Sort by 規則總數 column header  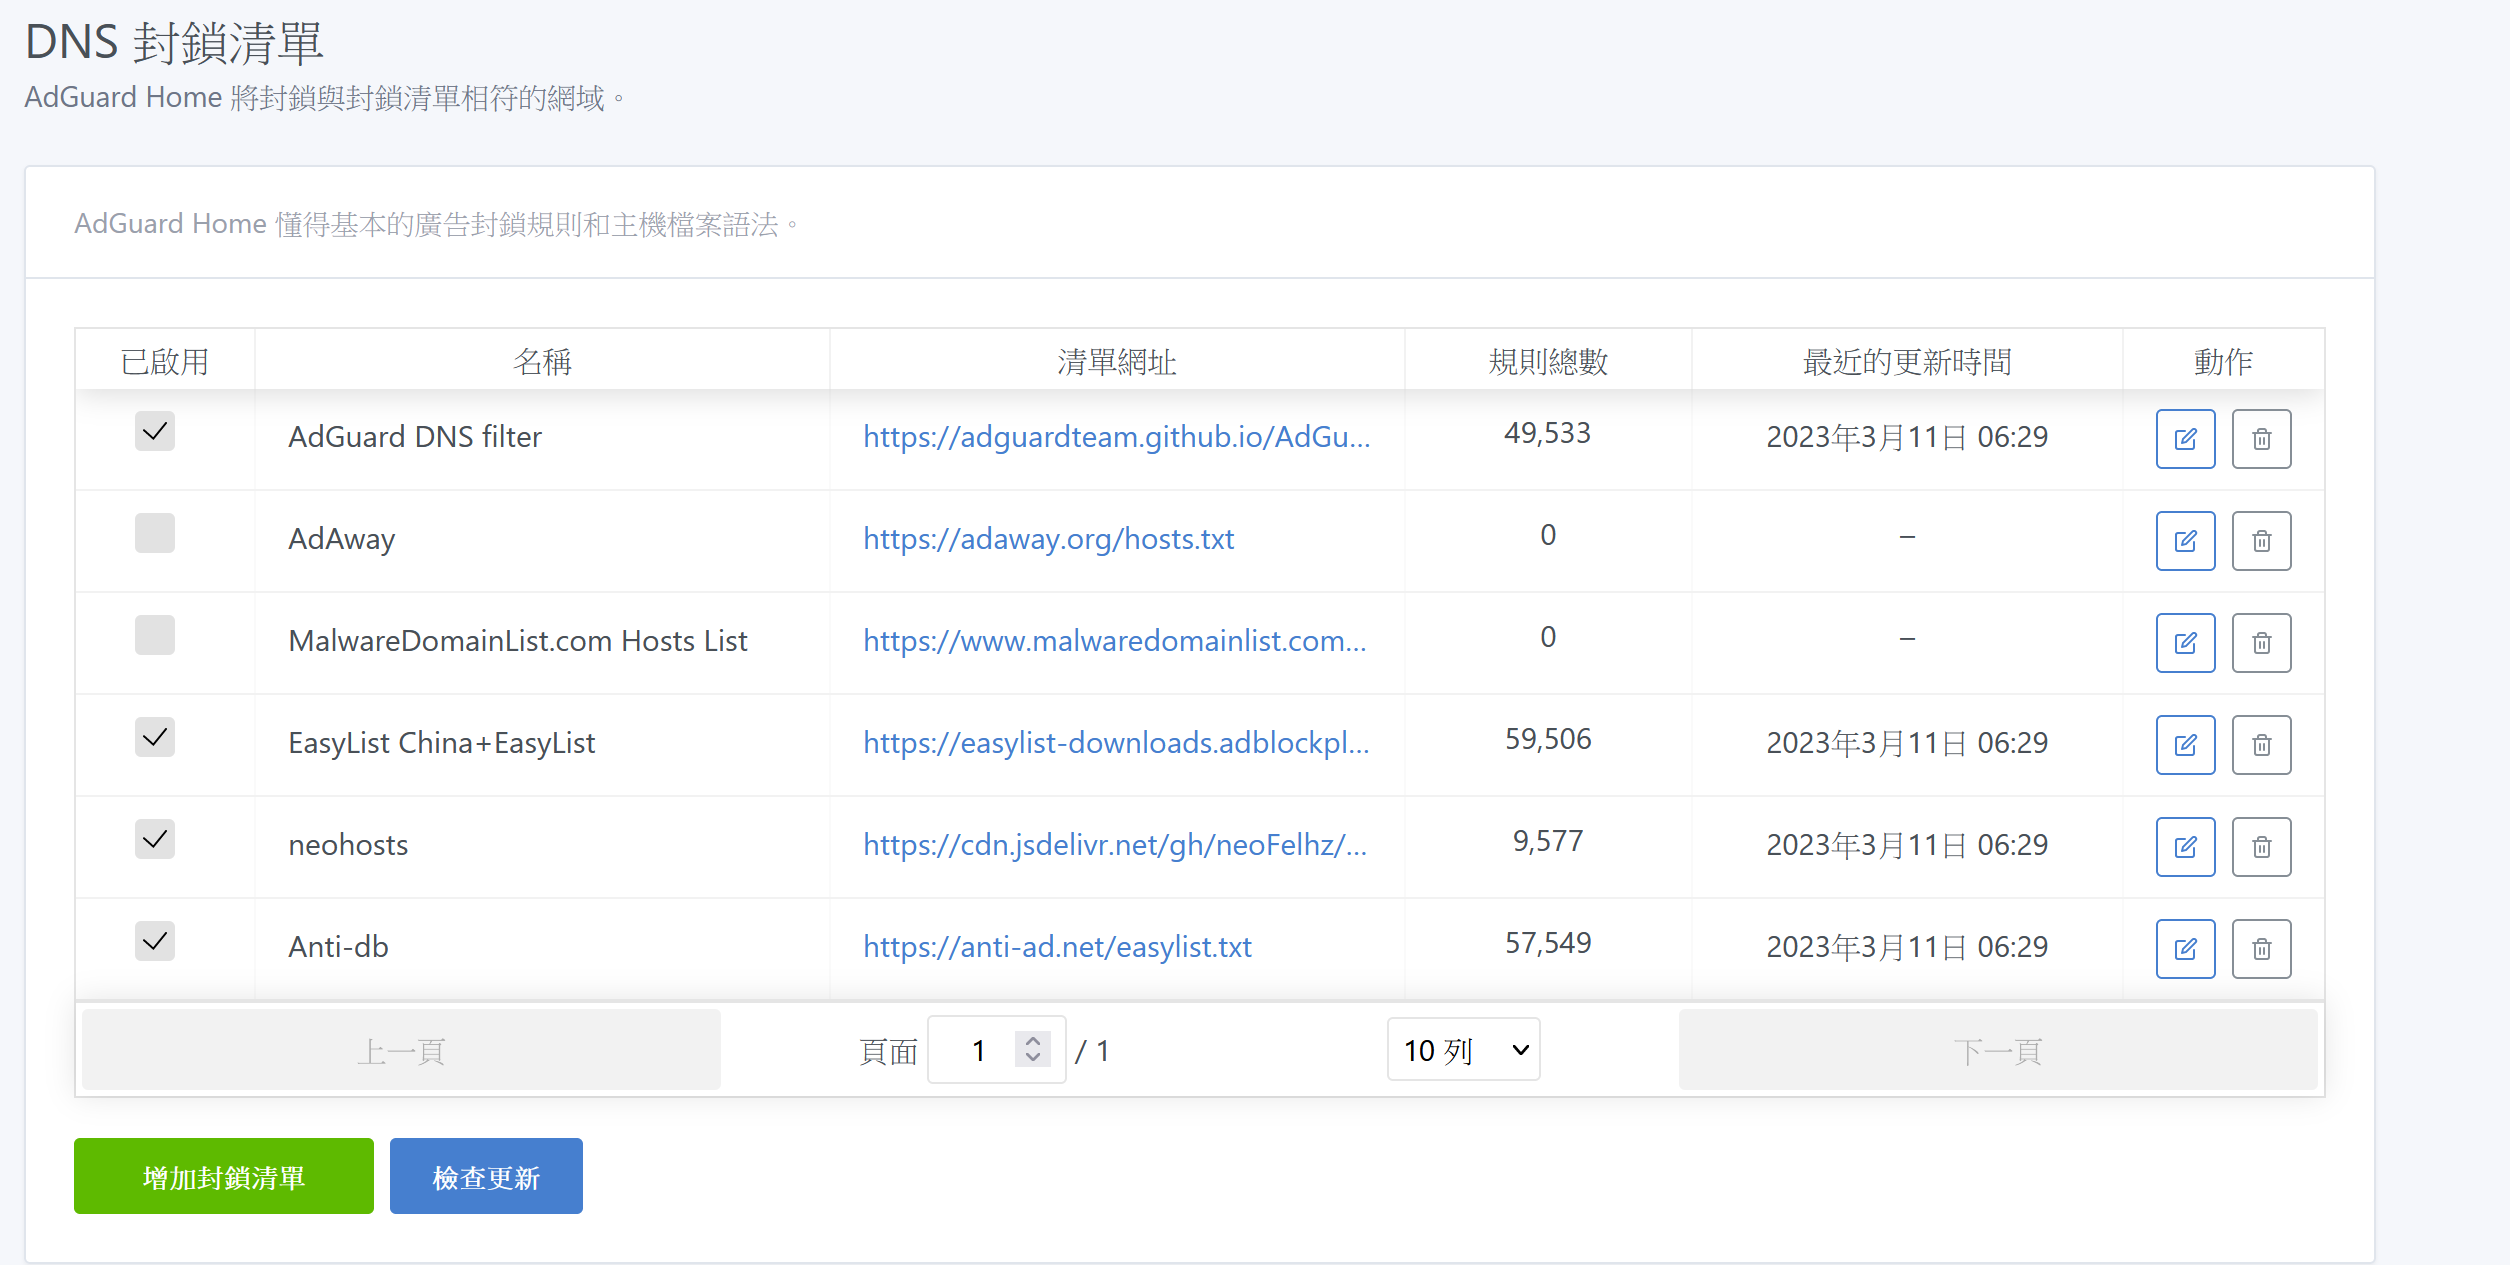[x=1547, y=361]
